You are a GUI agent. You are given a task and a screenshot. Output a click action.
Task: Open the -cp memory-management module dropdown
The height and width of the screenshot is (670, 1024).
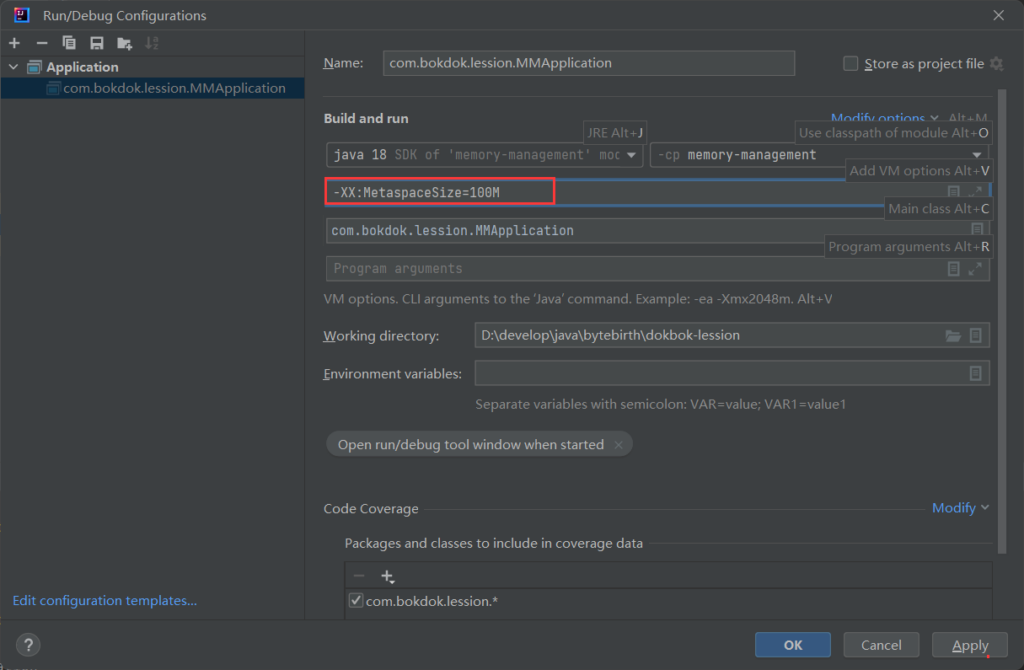point(820,155)
